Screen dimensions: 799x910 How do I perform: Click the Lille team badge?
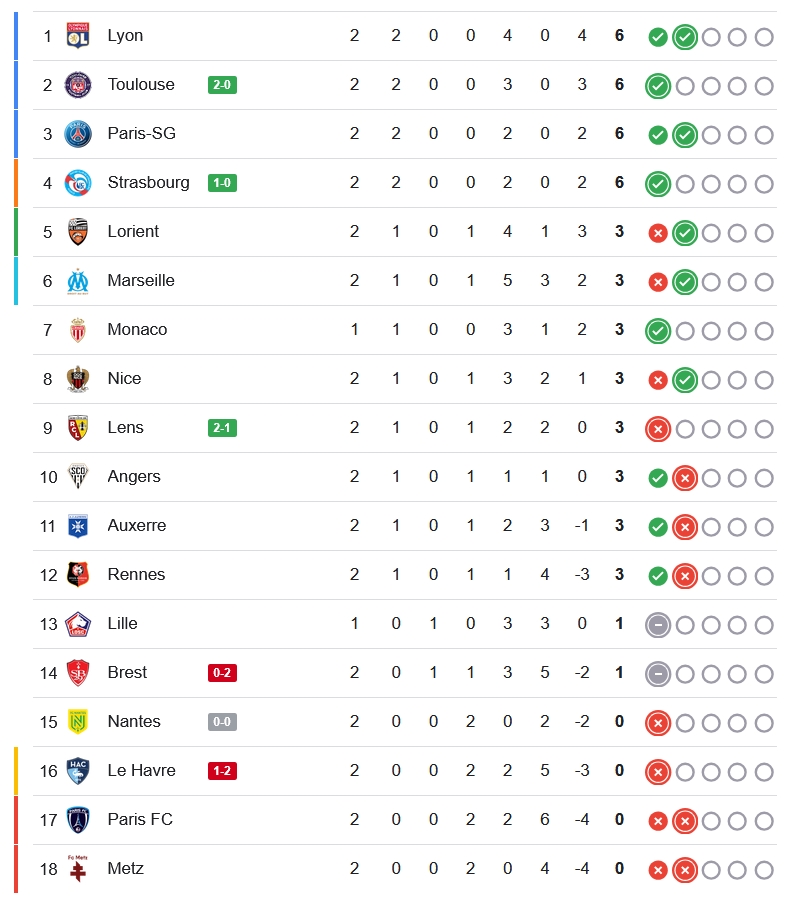78,624
